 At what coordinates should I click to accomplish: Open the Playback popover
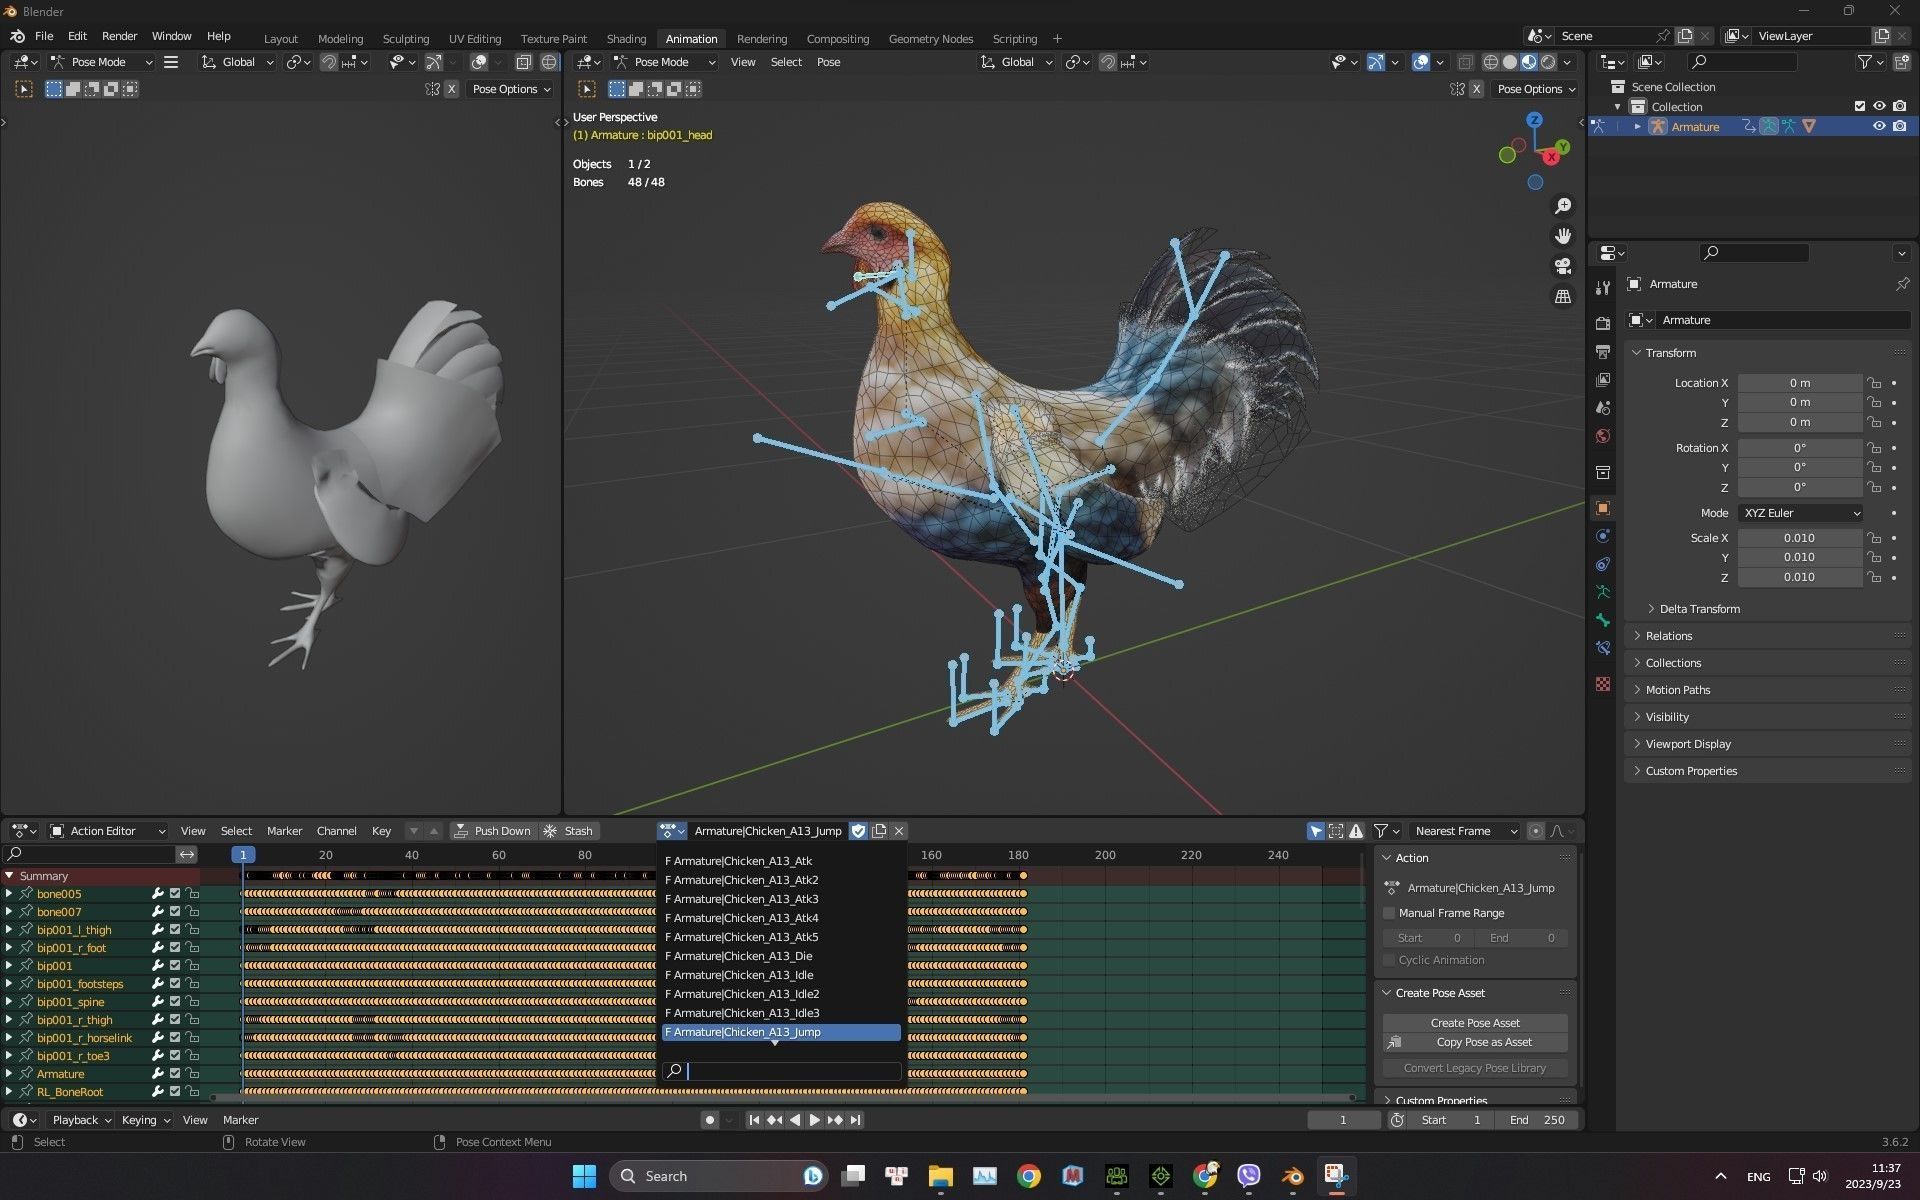(x=82, y=1120)
